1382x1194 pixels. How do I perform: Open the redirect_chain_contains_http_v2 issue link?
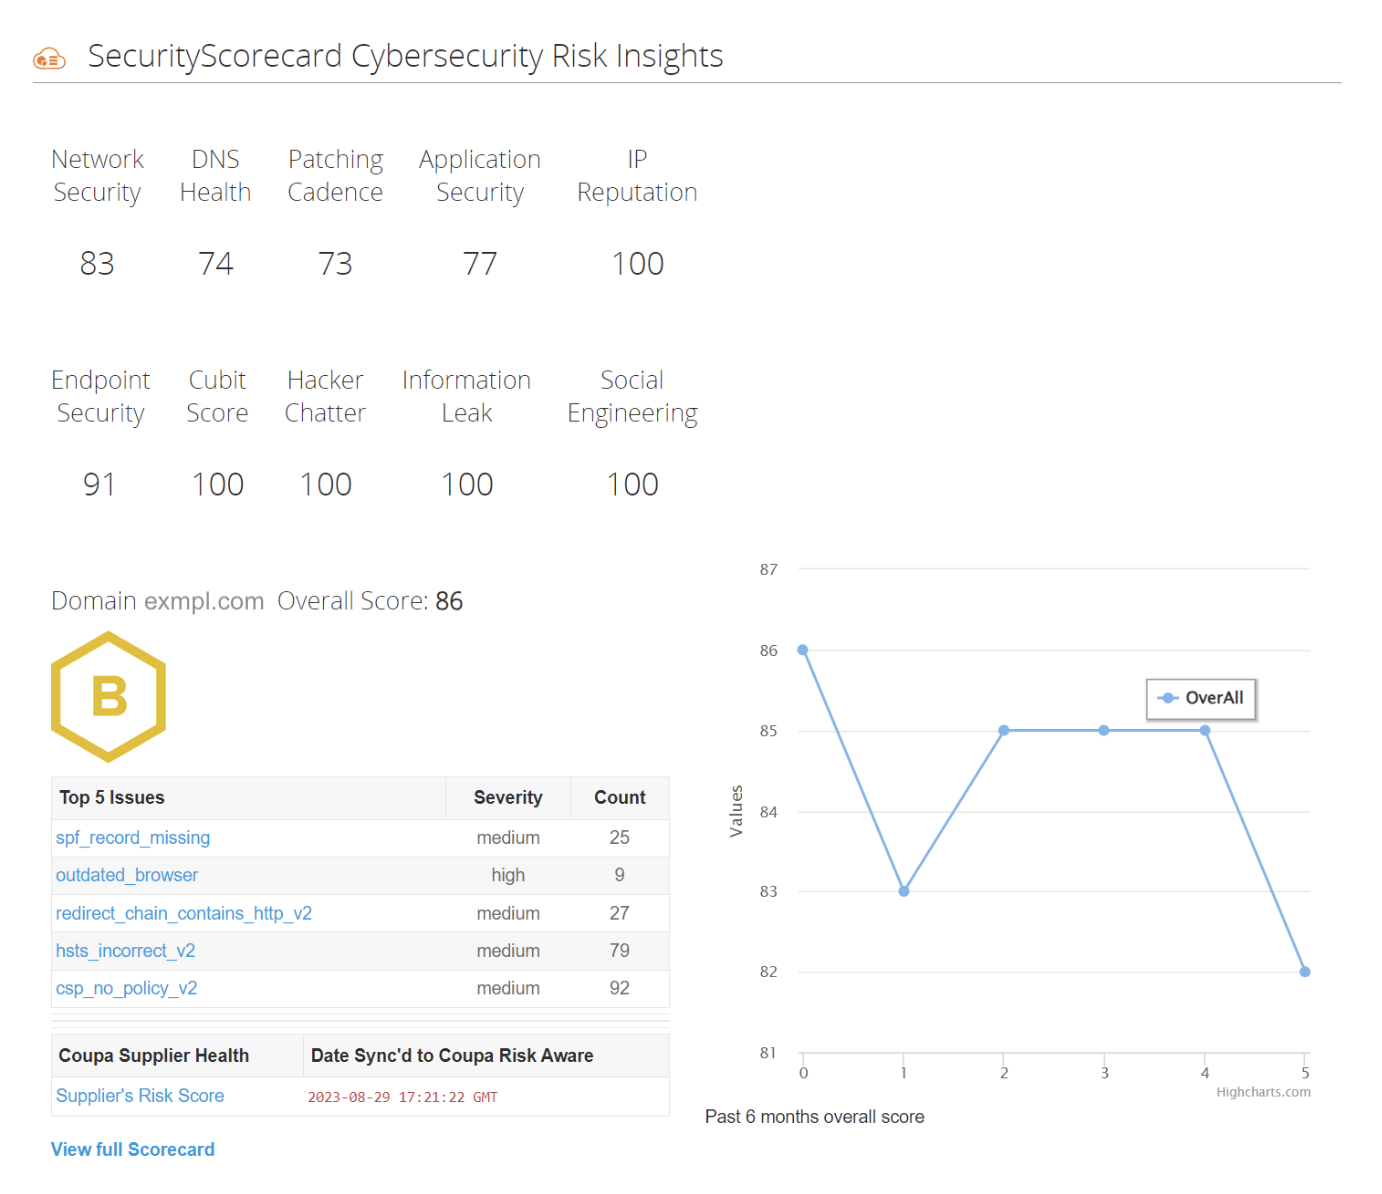(184, 913)
